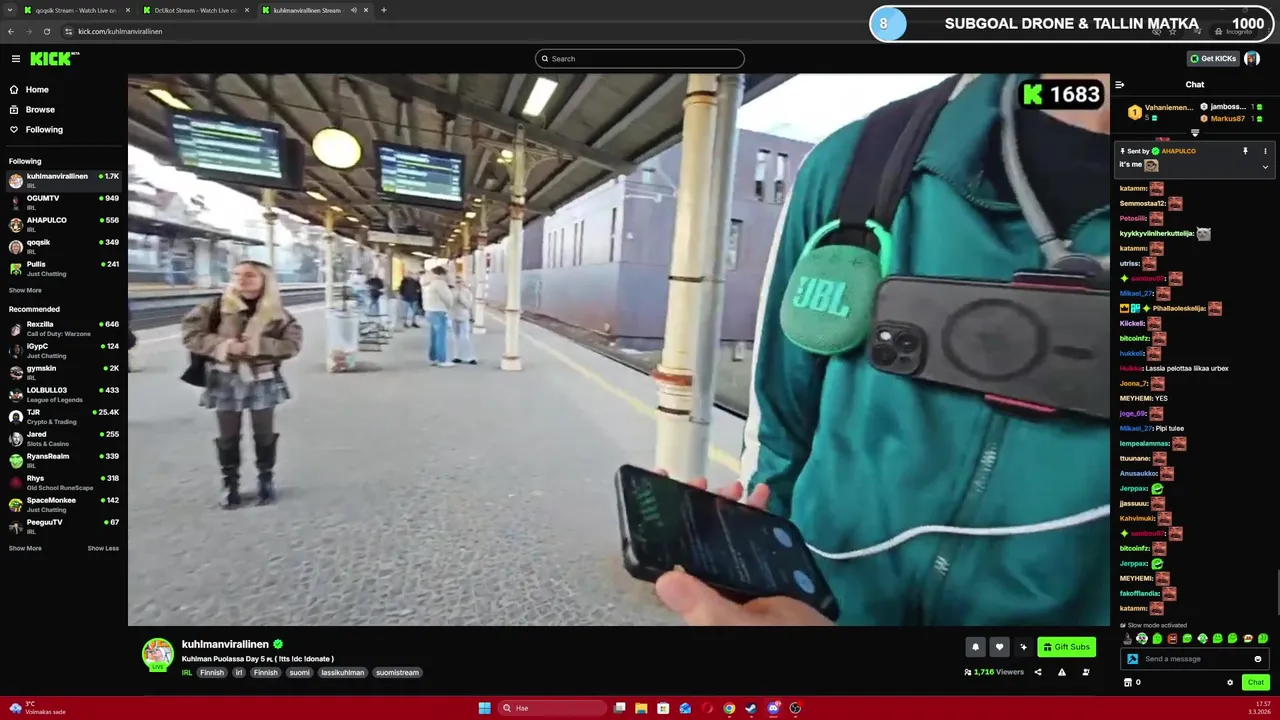Open the browser tab search dropdown
Image resolution: width=1280 pixels, height=720 pixels.
(10, 10)
